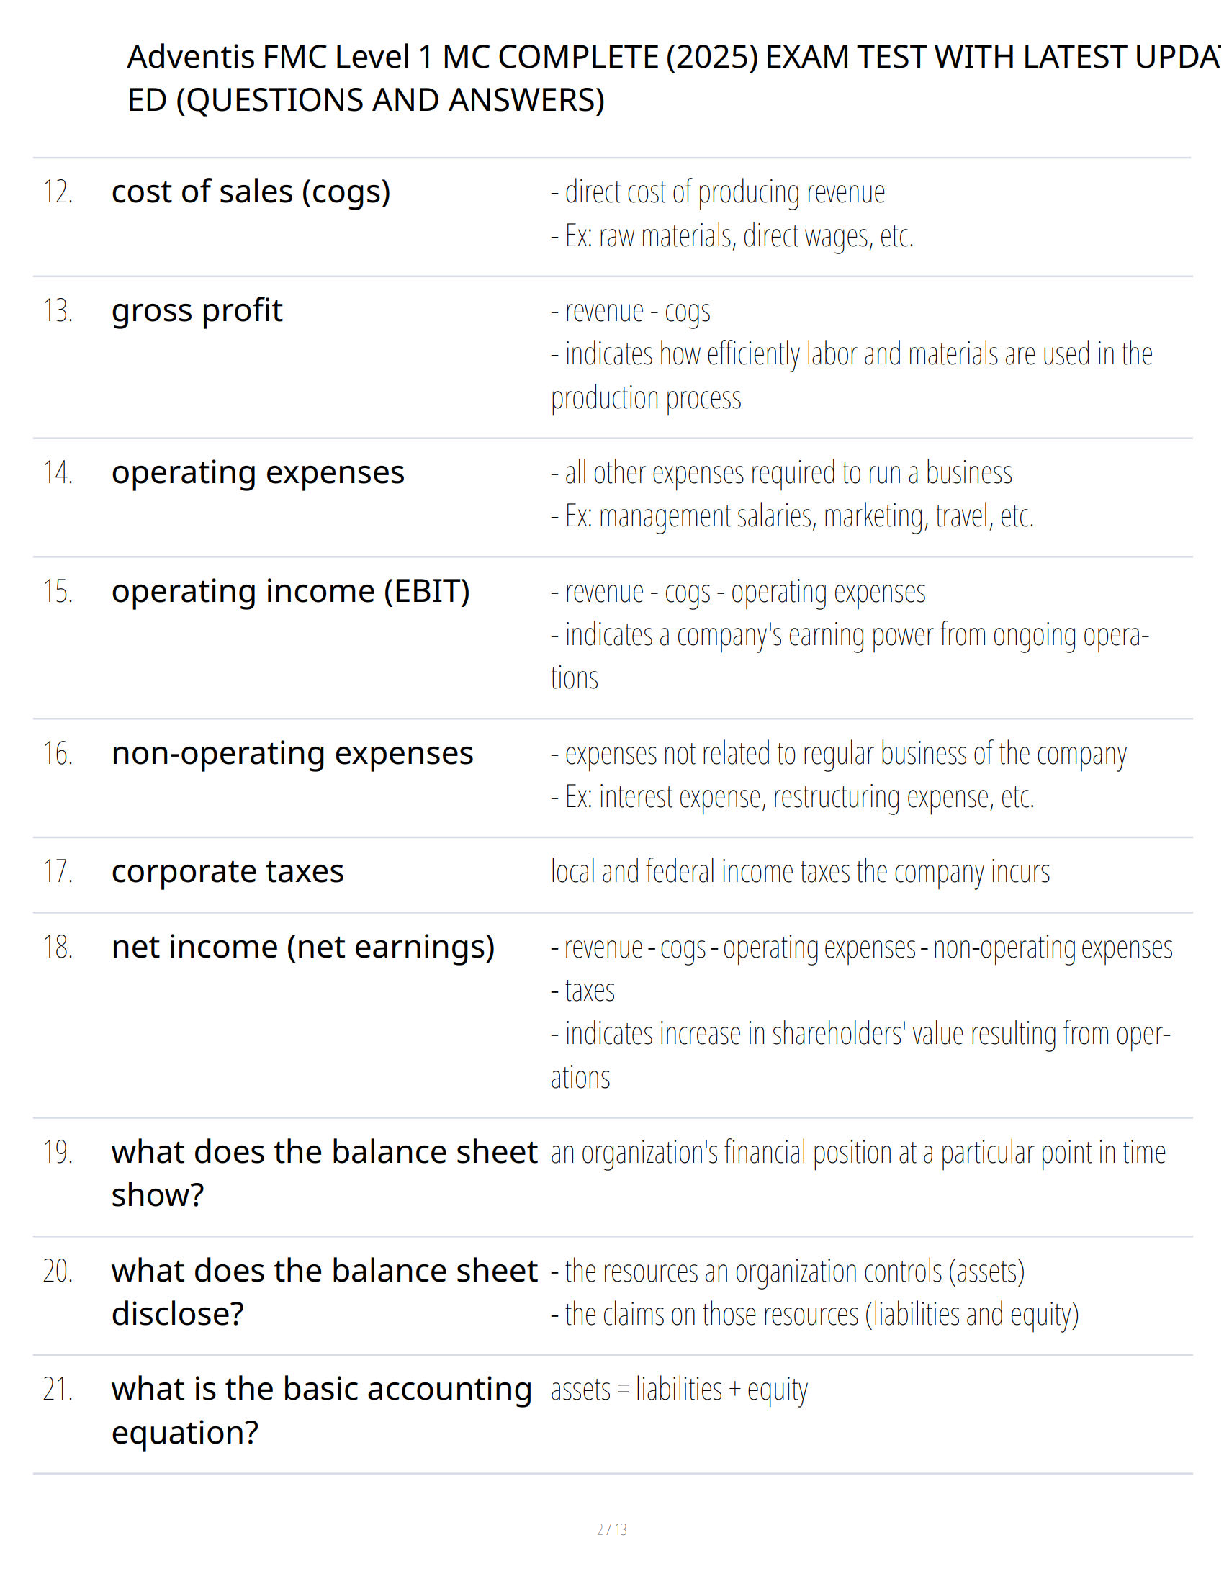Click the document title heading

pyautogui.click(x=670, y=78)
